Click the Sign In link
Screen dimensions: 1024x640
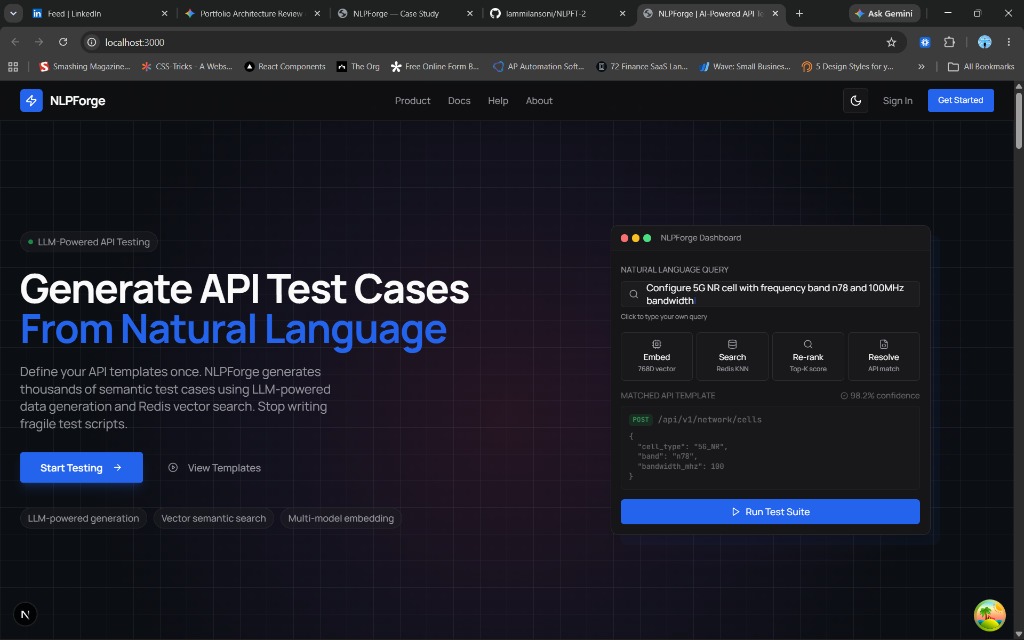tap(897, 101)
